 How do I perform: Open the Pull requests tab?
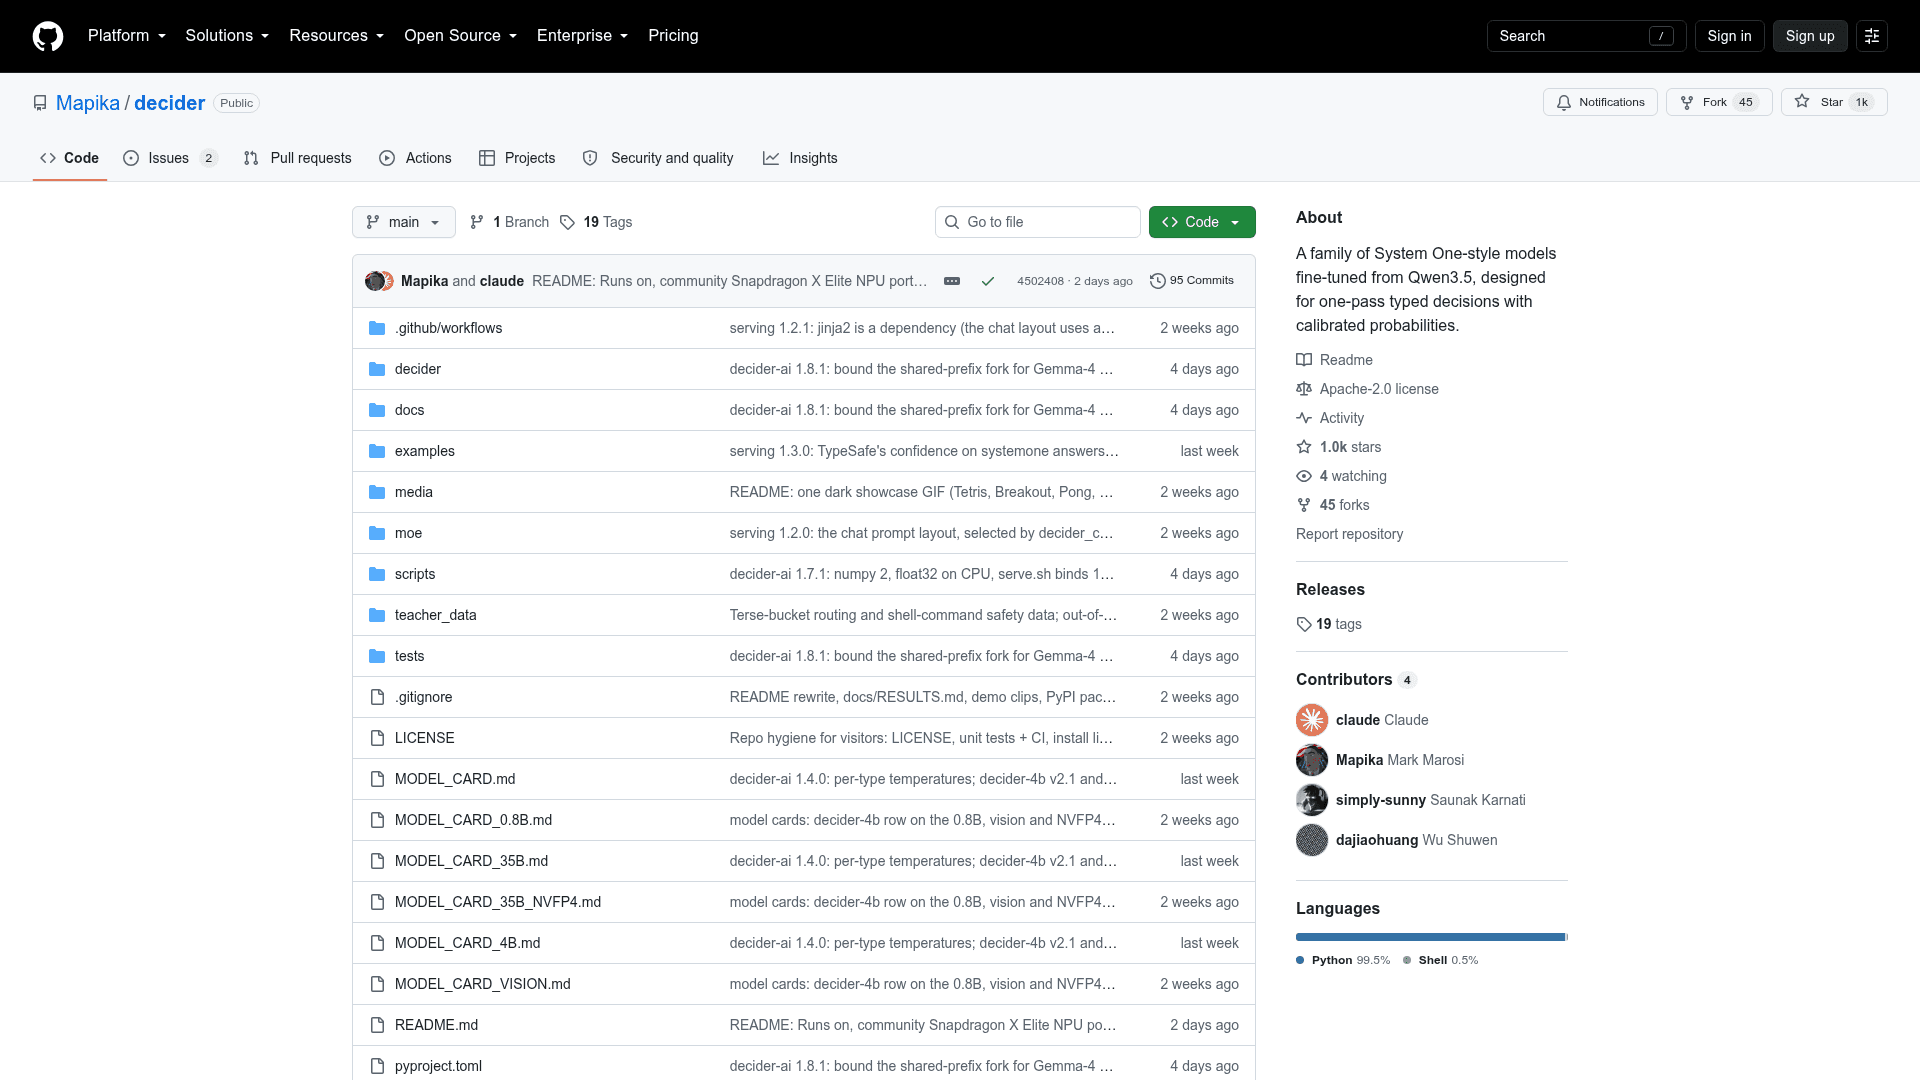(298, 158)
